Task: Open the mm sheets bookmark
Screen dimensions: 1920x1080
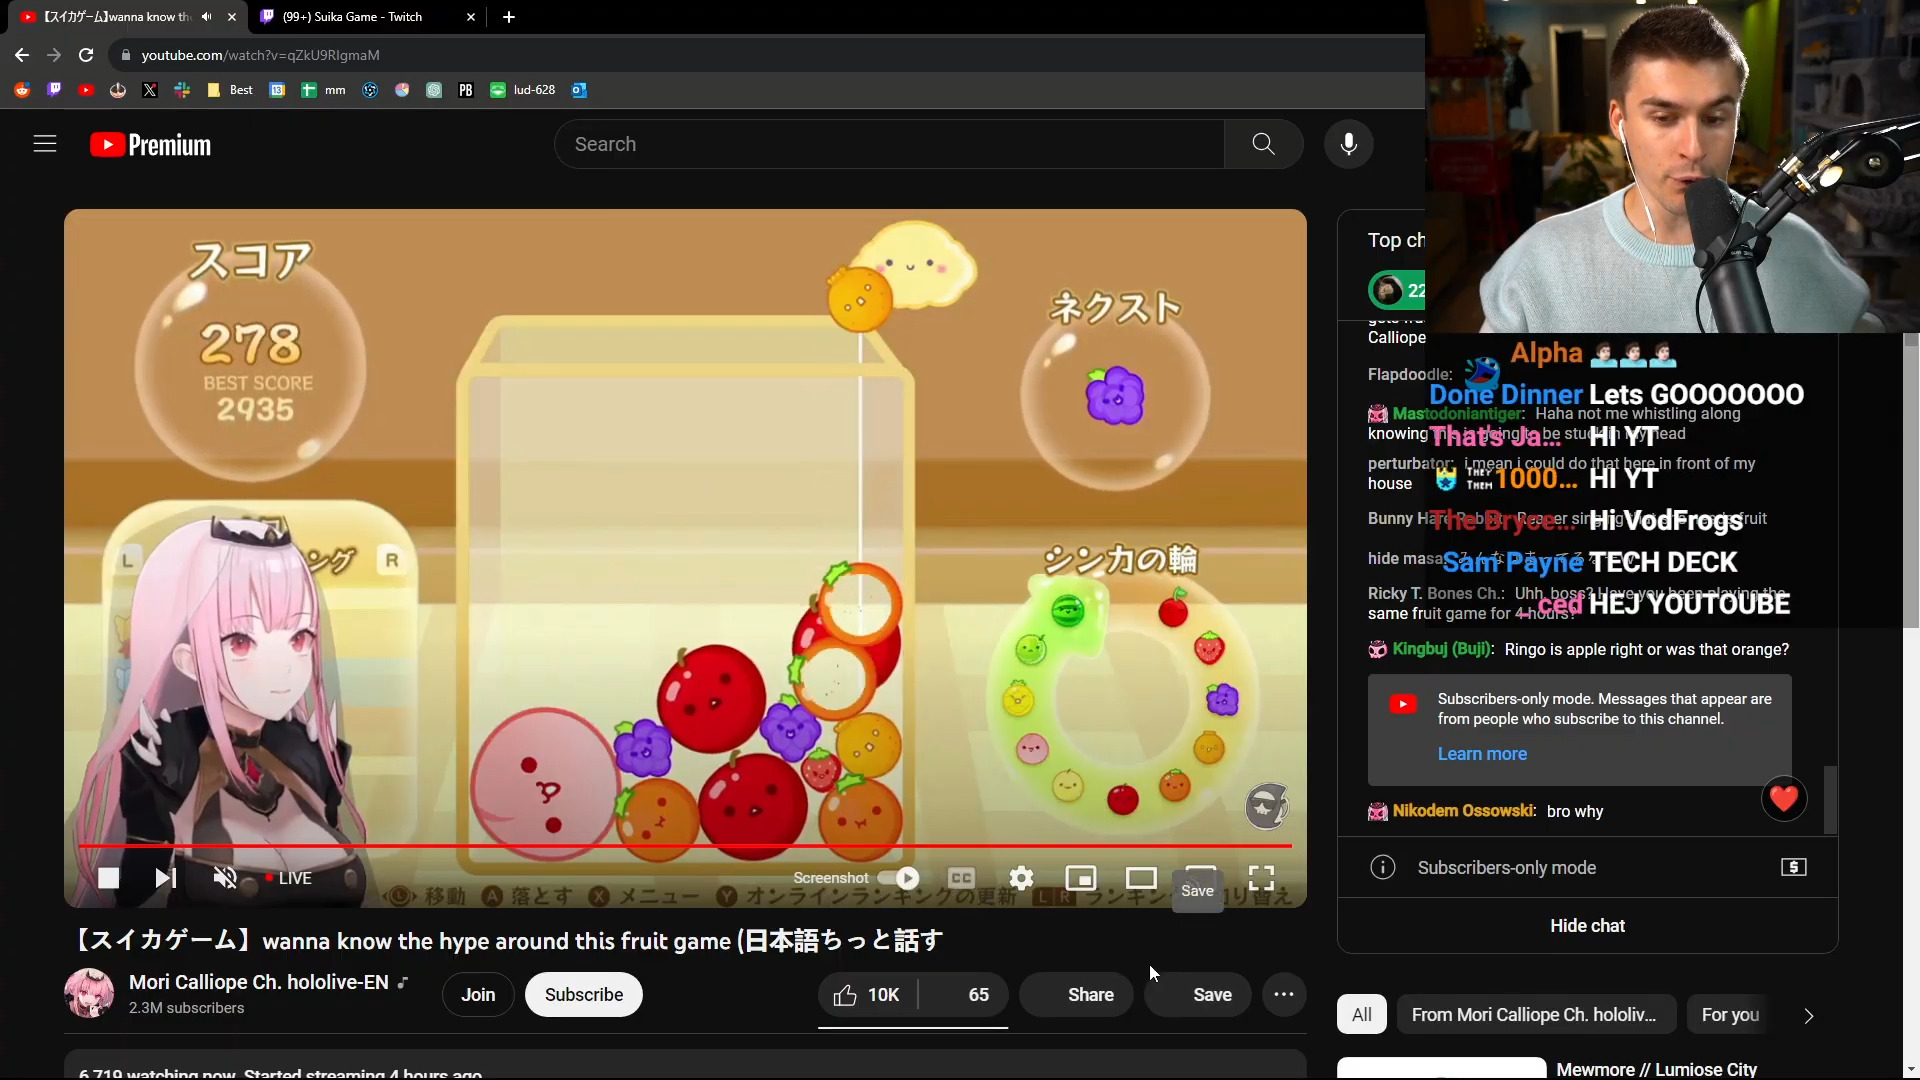Action: [x=323, y=90]
